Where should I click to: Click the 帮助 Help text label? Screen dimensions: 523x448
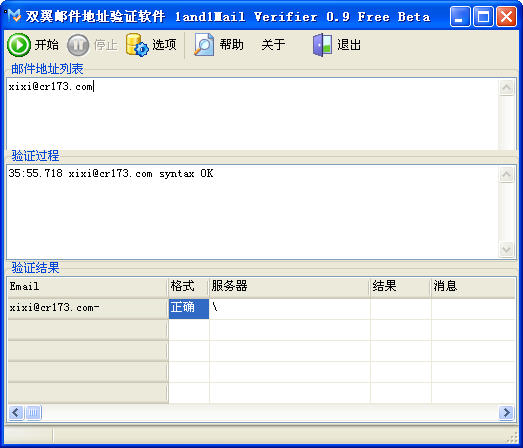(x=231, y=45)
